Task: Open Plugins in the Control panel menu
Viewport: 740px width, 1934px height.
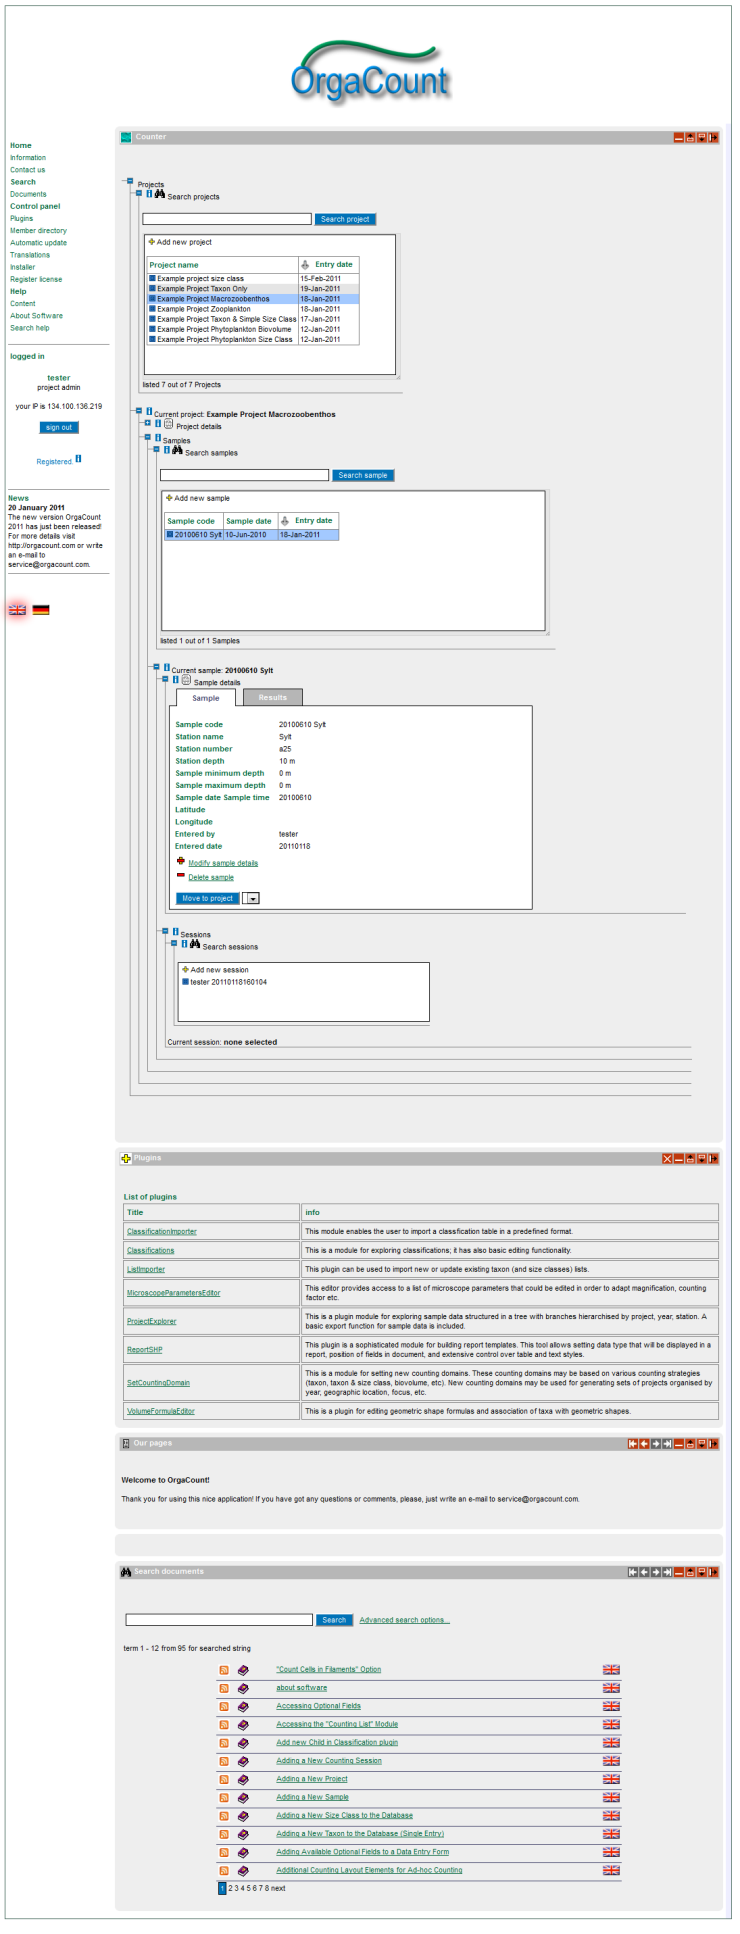Action: point(21,218)
